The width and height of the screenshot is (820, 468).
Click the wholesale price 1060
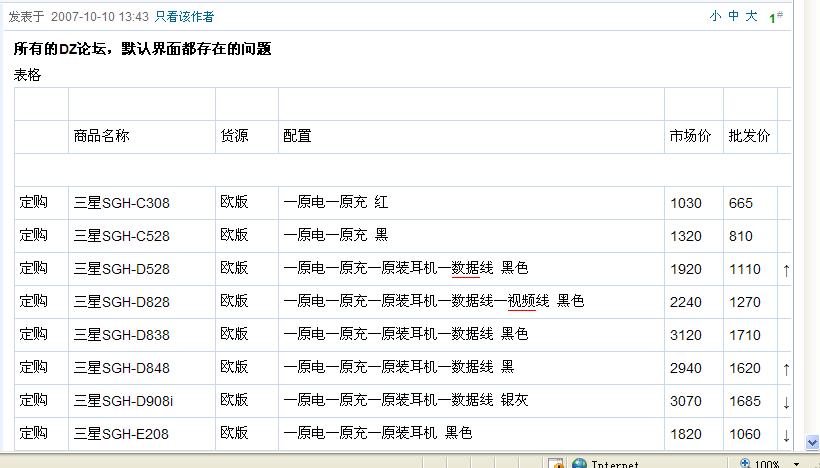[x=745, y=433]
